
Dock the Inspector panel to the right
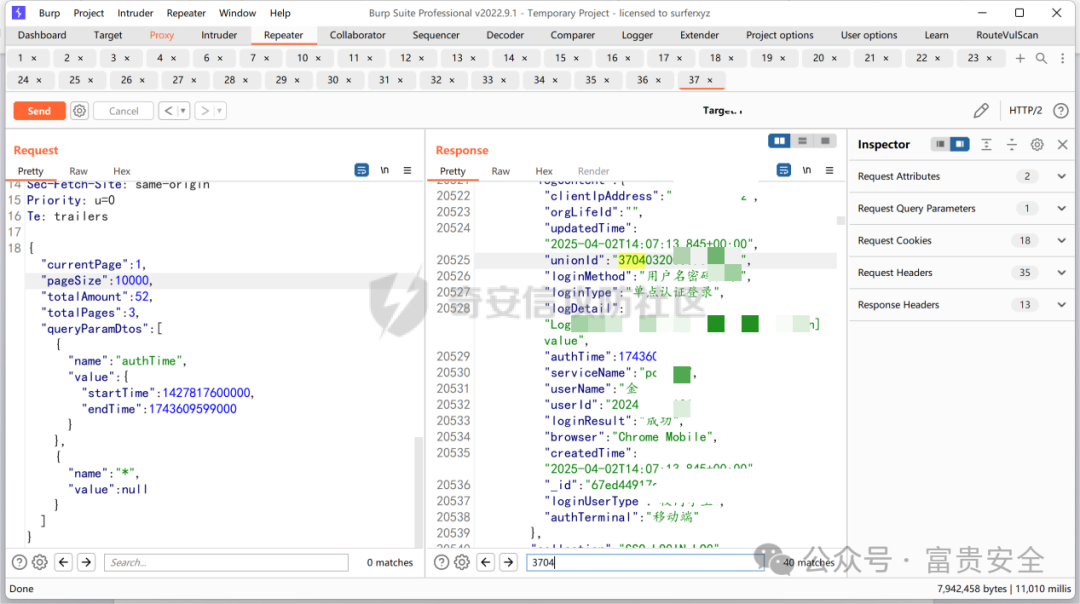(x=959, y=144)
